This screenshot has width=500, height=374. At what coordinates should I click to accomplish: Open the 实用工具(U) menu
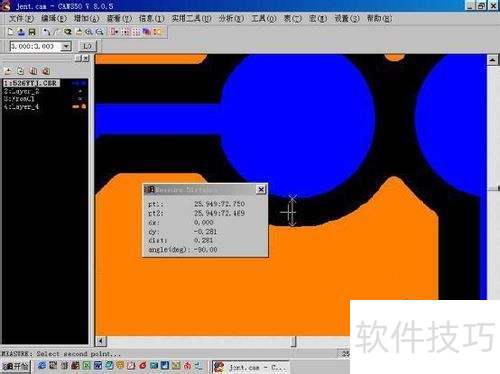tap(191, 18)
